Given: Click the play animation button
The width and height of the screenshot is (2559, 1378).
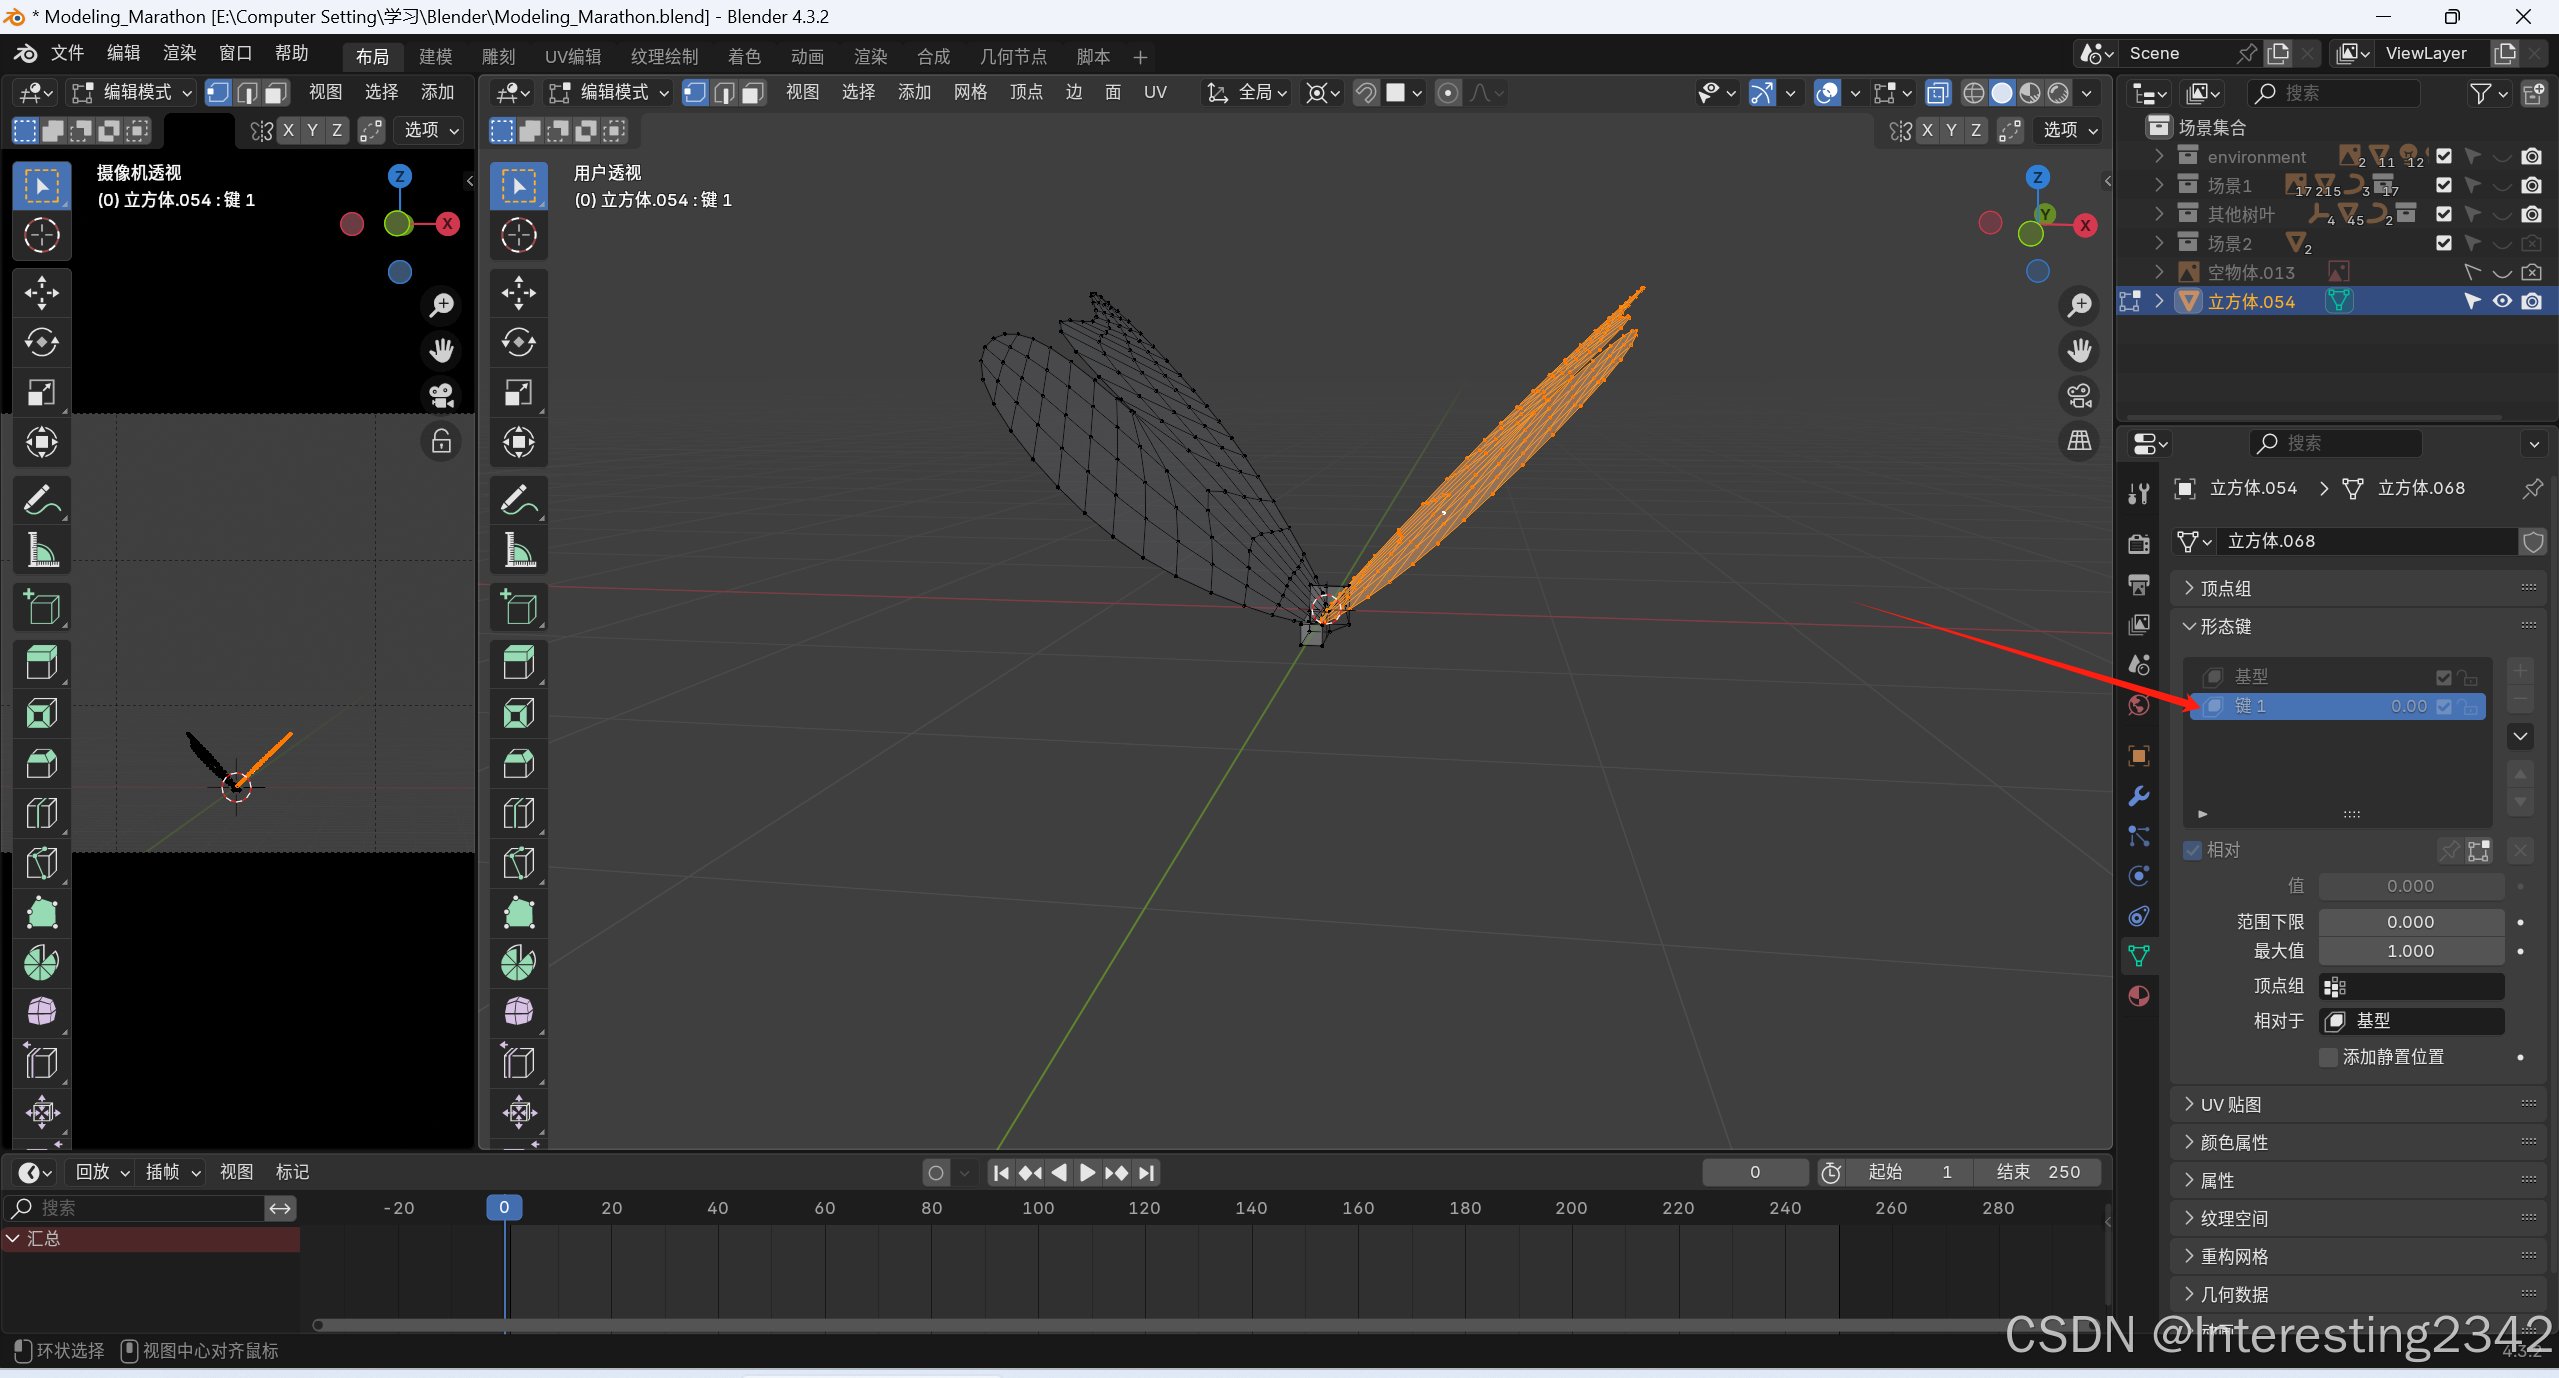Looking at the screenshot, I should (x=1087, y=1172).
